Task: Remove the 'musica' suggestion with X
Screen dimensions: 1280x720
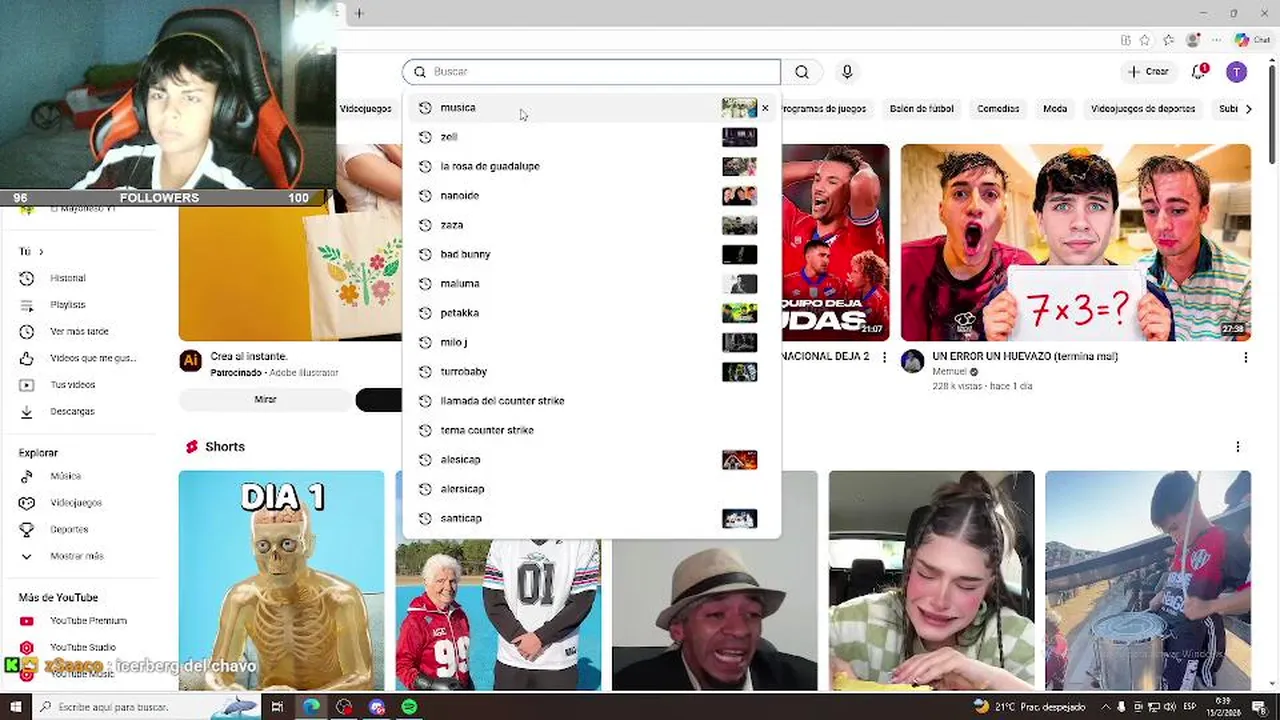Action: click(766, 108)
